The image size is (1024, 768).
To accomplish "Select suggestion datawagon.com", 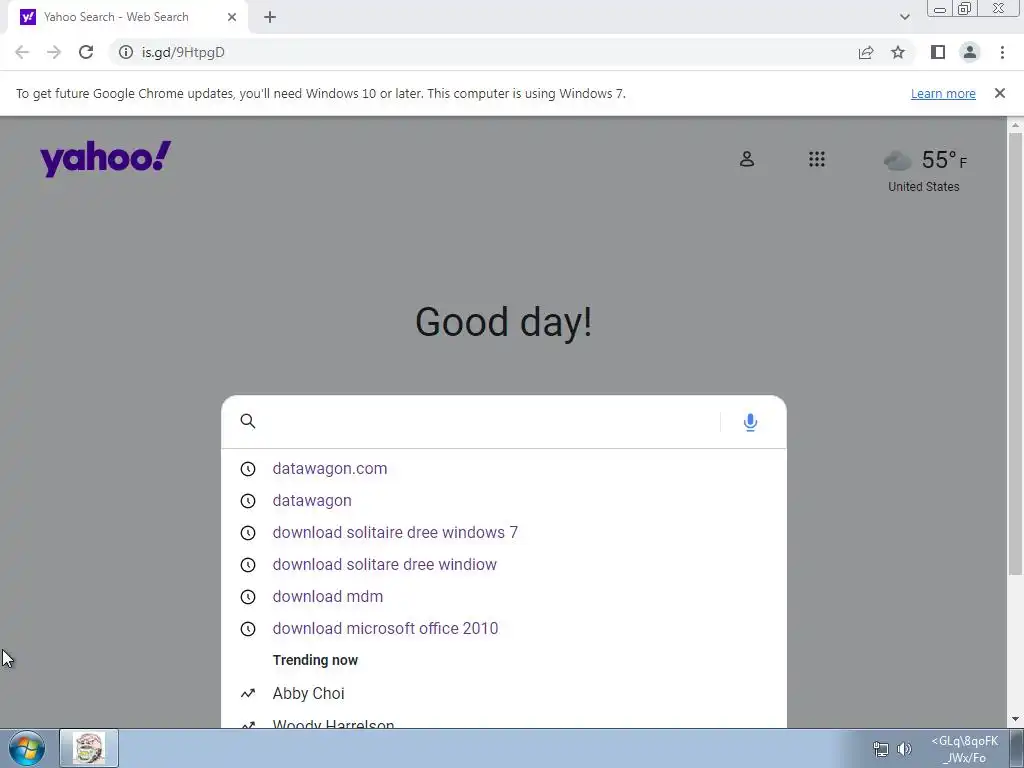I will tap(330, 468).
